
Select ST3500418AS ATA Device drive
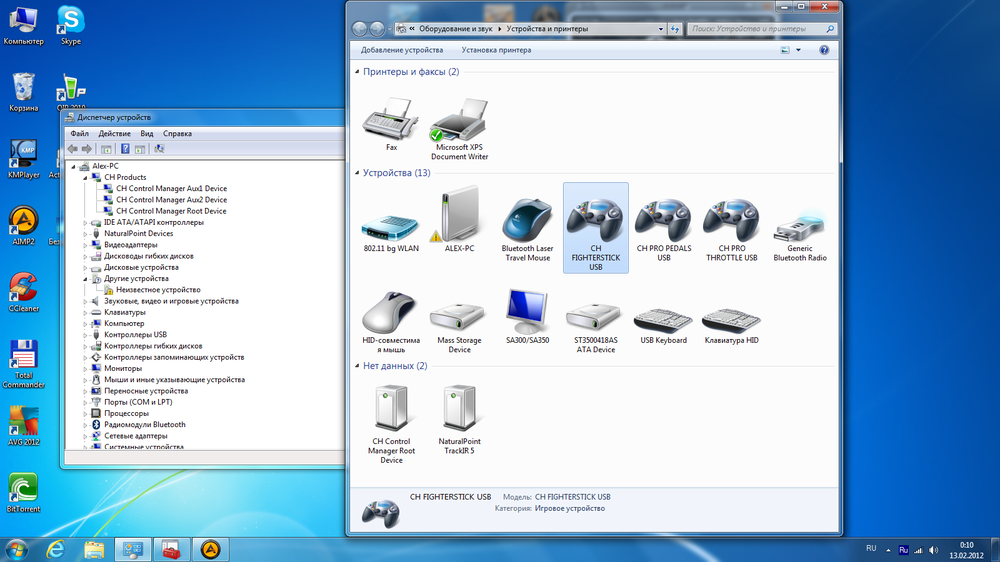(x=596, y=327)
